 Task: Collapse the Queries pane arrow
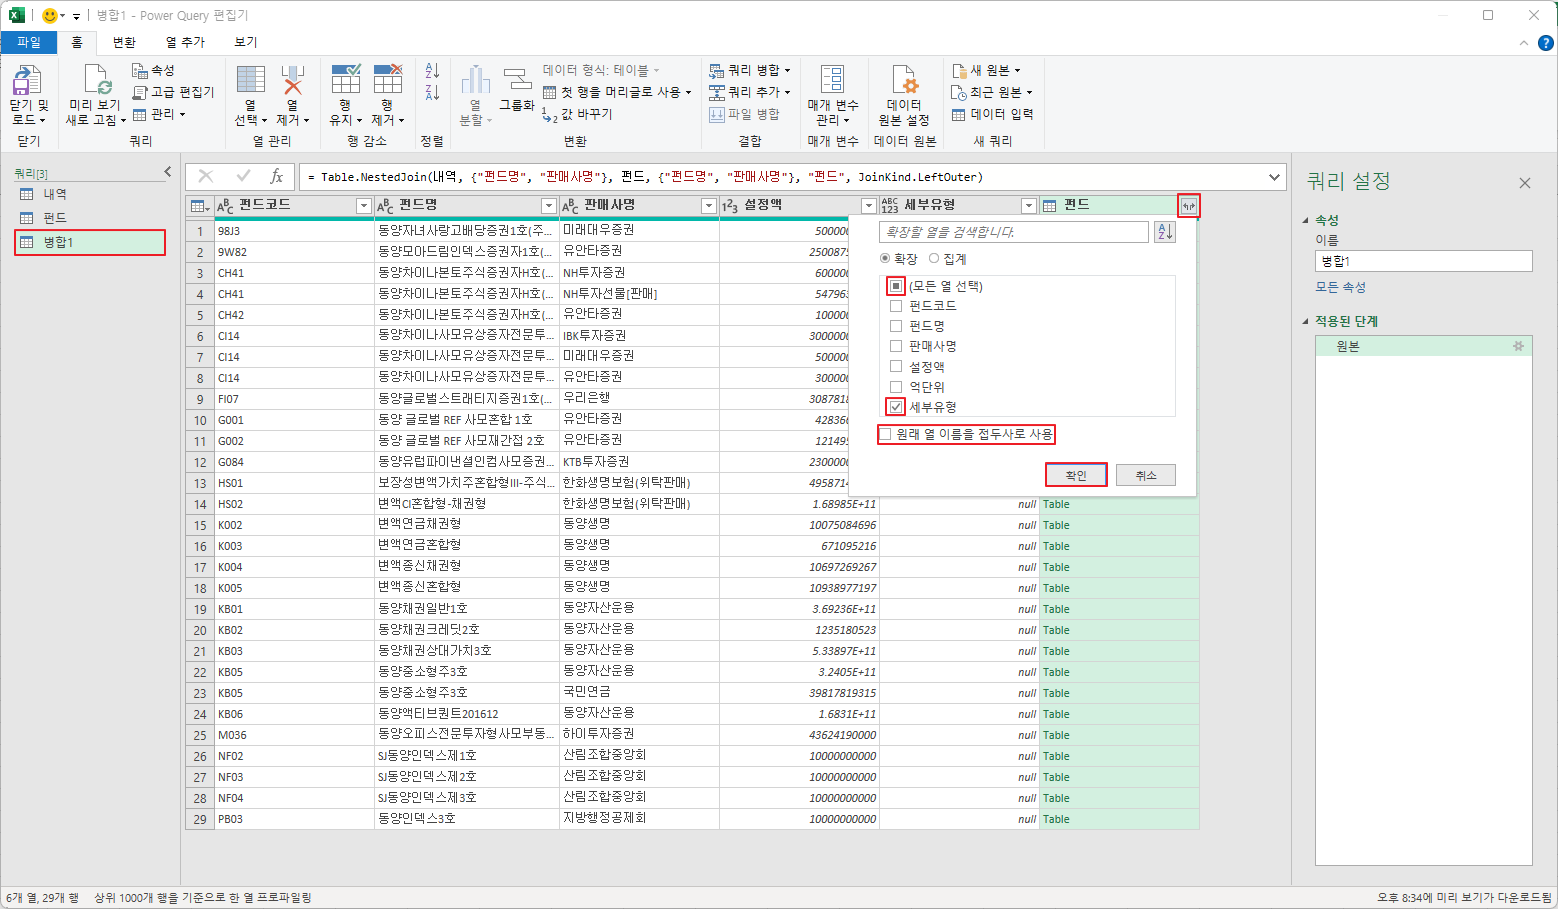click(x=168, y=172)
